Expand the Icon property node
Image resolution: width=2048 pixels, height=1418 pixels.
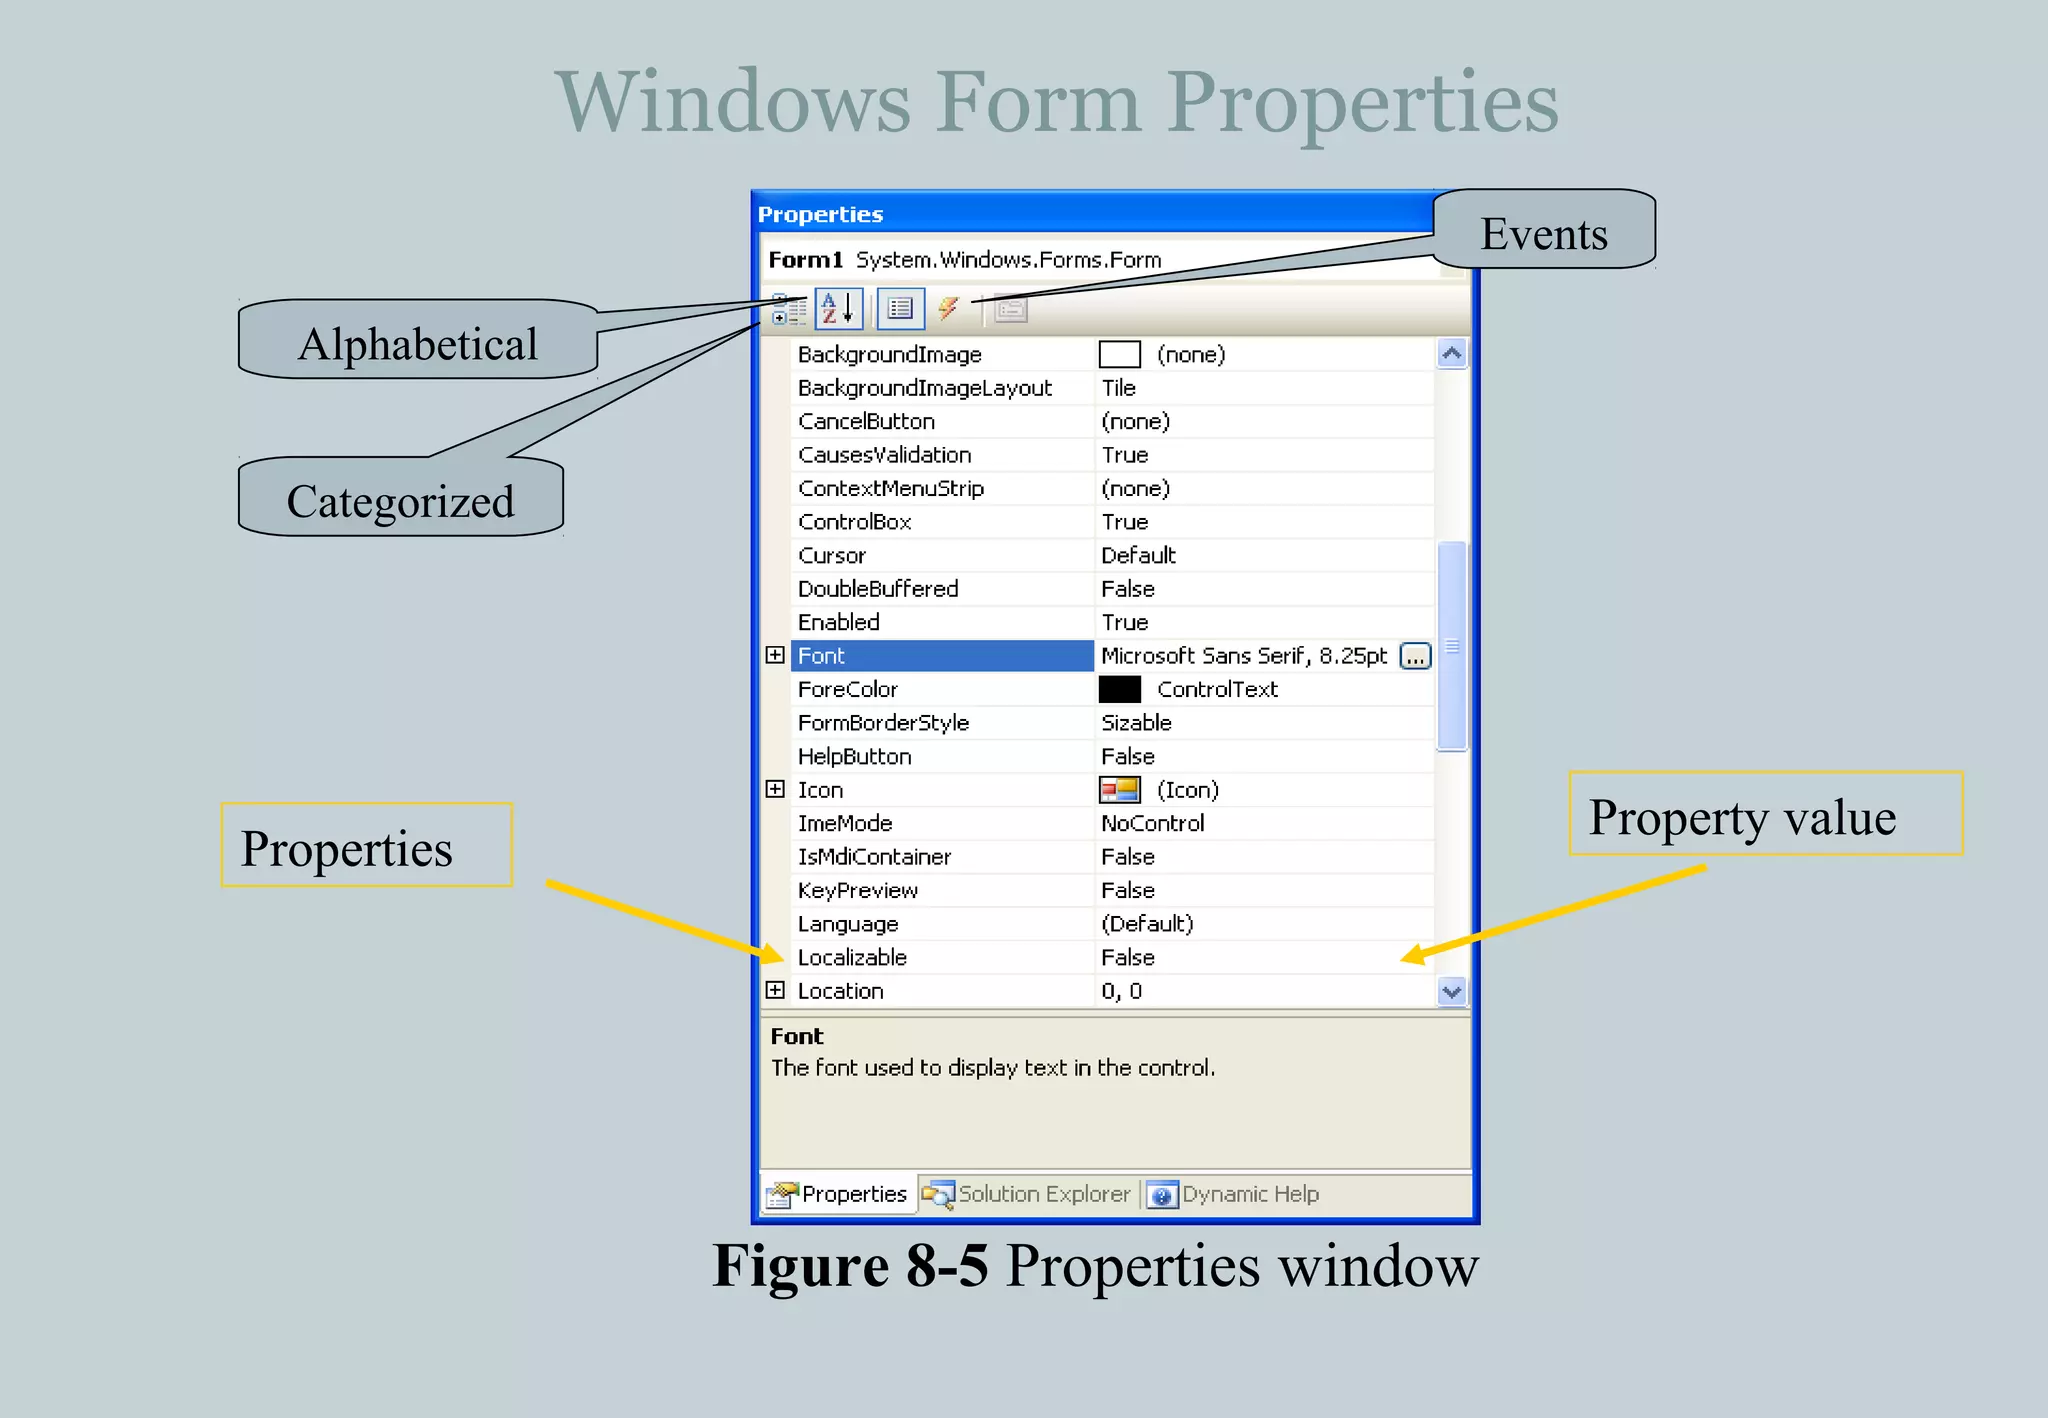coord(775,789)
